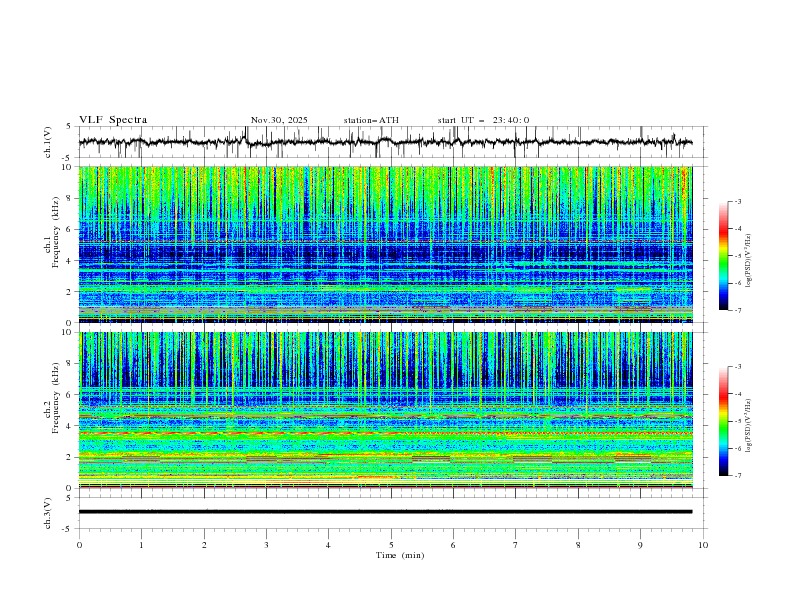The height and width of the screenshot is (612, 792).
Task: Click the time axis tick label '9'
Action: (x=640, y=545)
